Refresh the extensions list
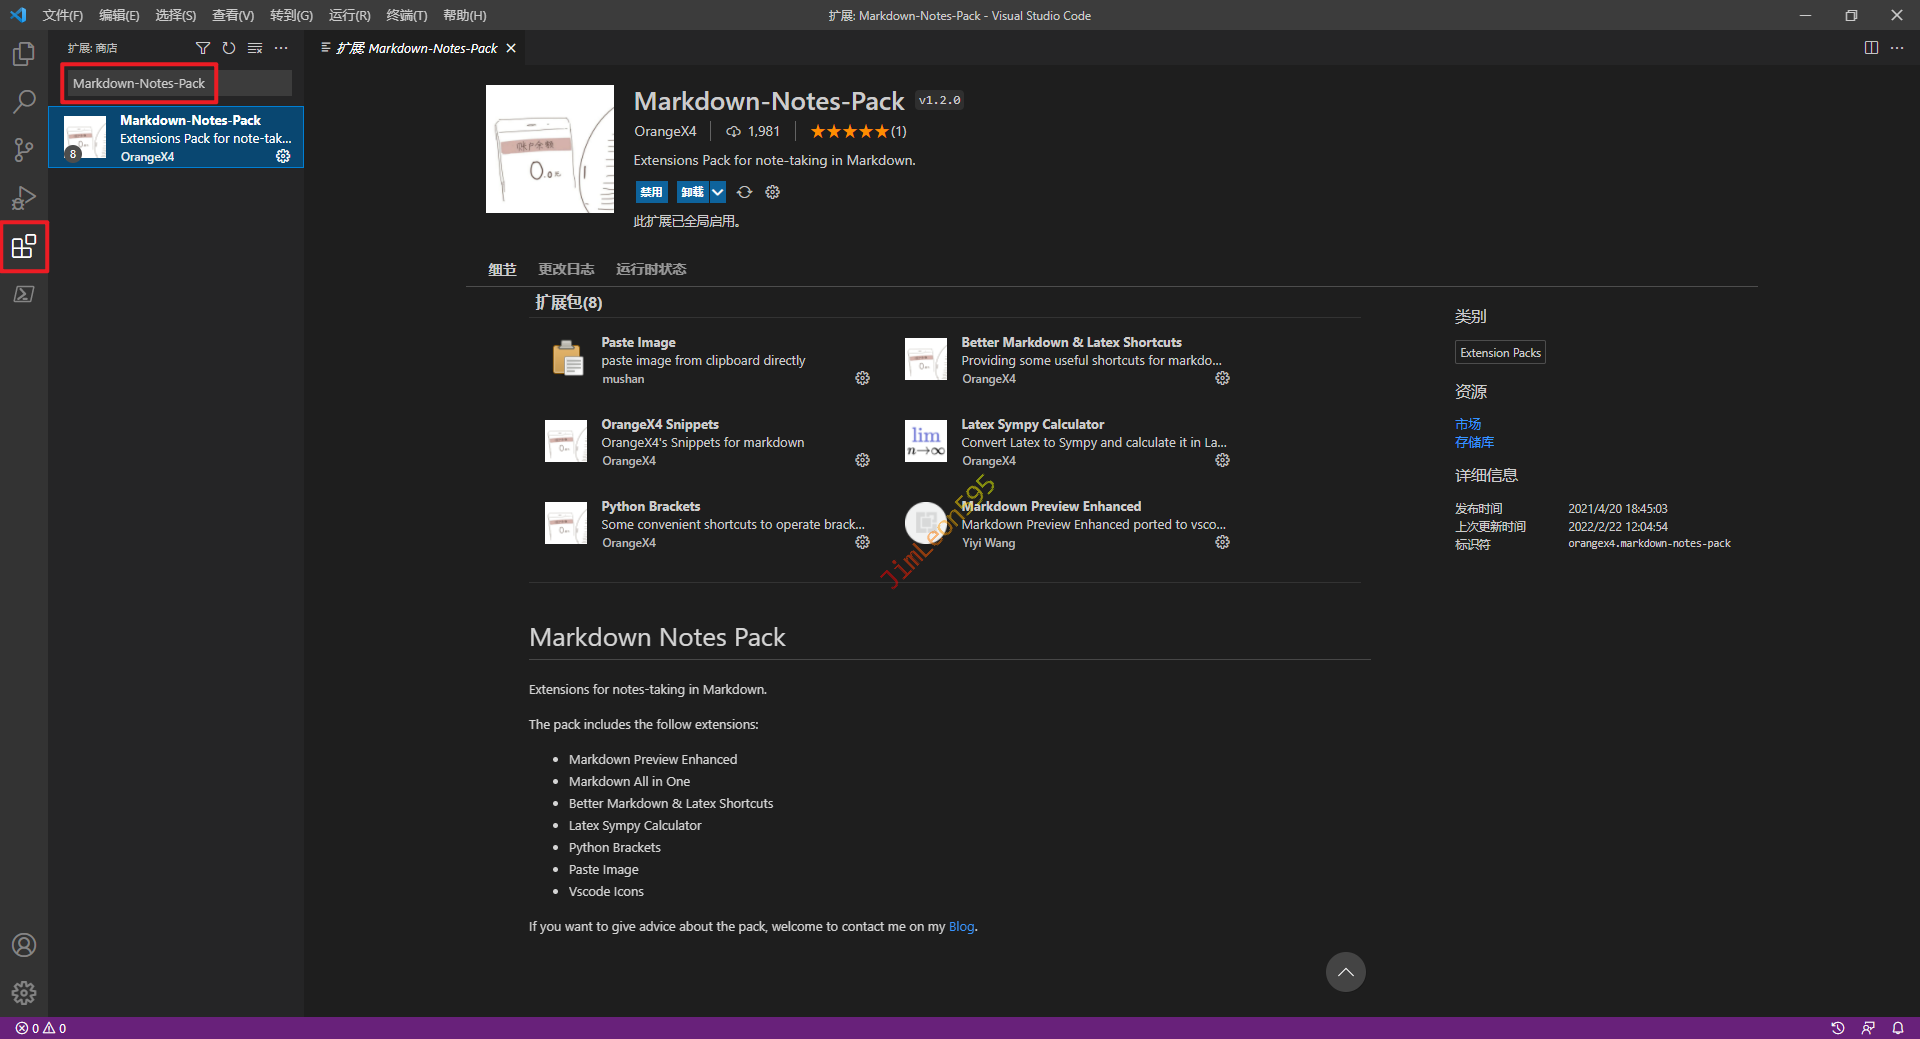 click(x=229, y=48)
